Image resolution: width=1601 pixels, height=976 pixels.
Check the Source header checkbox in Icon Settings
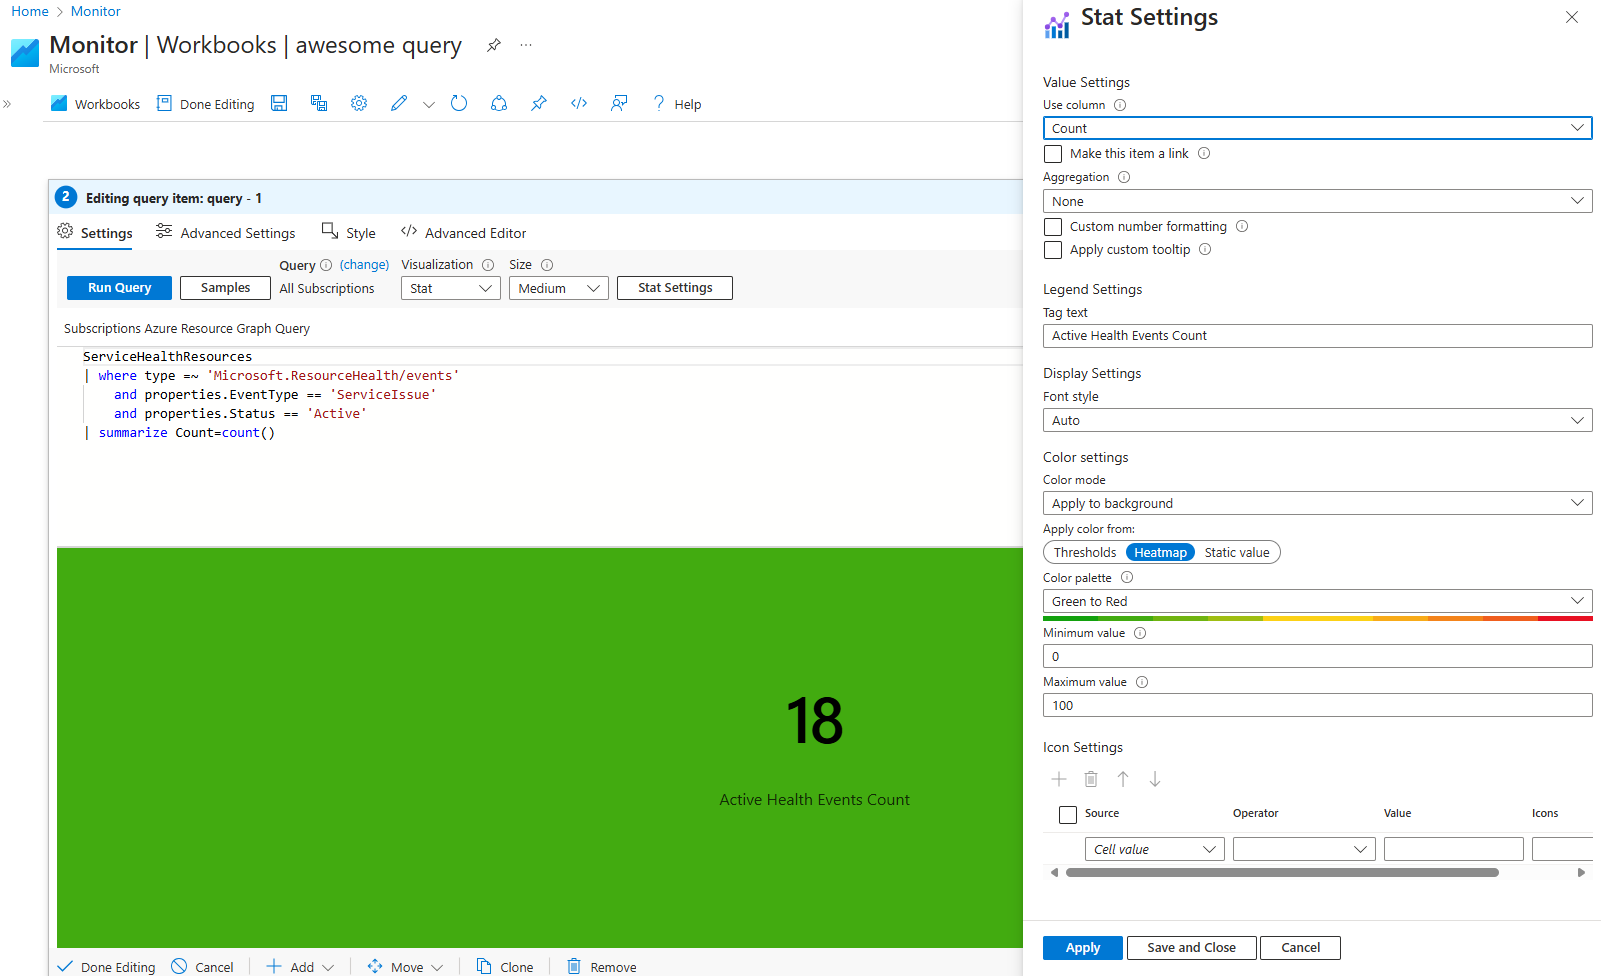[1068, 815]
